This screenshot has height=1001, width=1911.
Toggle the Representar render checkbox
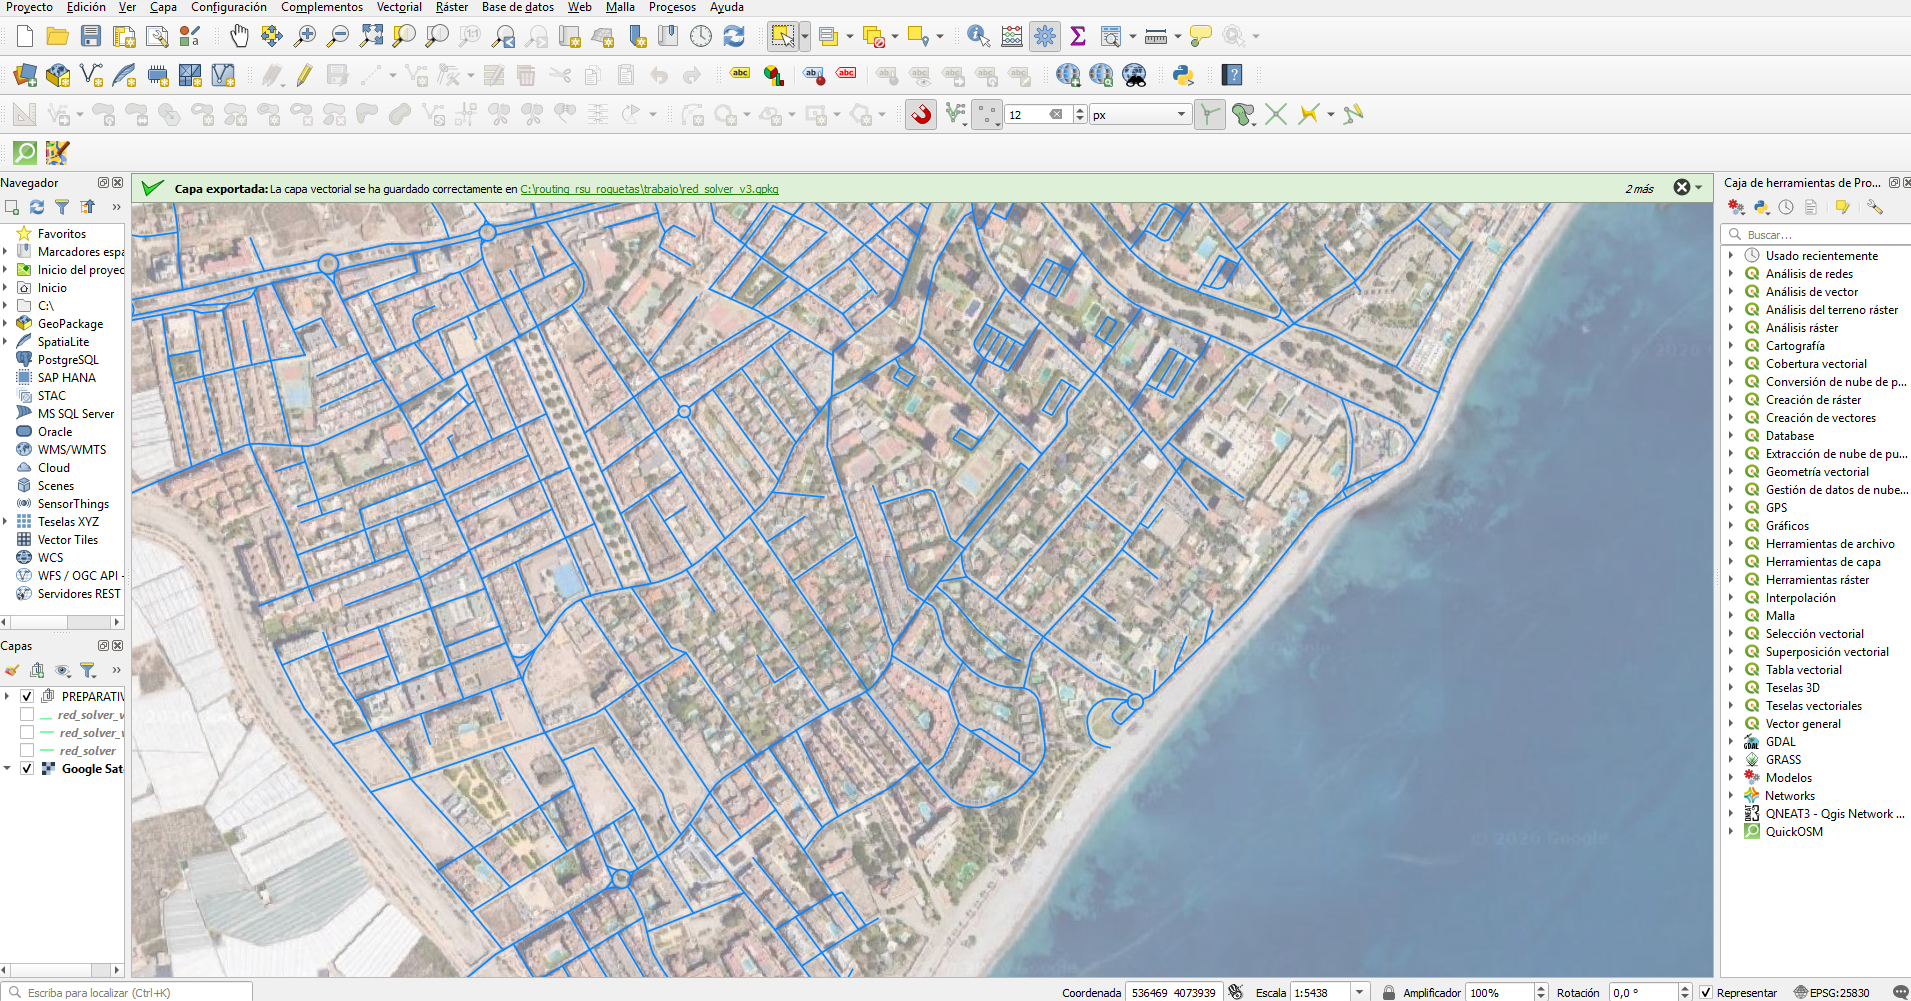click(x=1705, y=993)
